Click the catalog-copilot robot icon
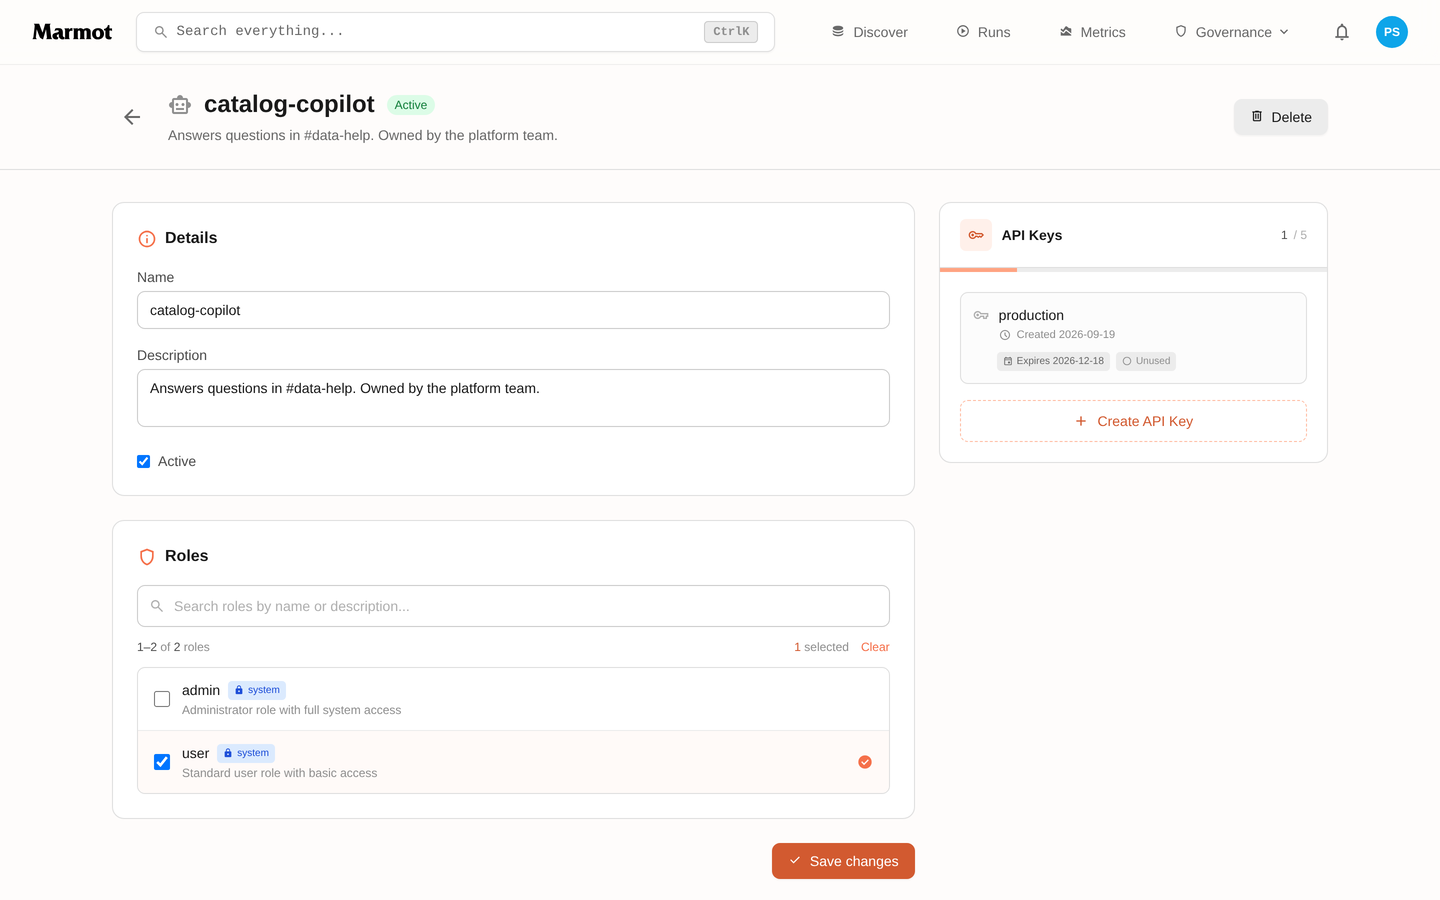Screen dimensions: 1440x900 180,105
